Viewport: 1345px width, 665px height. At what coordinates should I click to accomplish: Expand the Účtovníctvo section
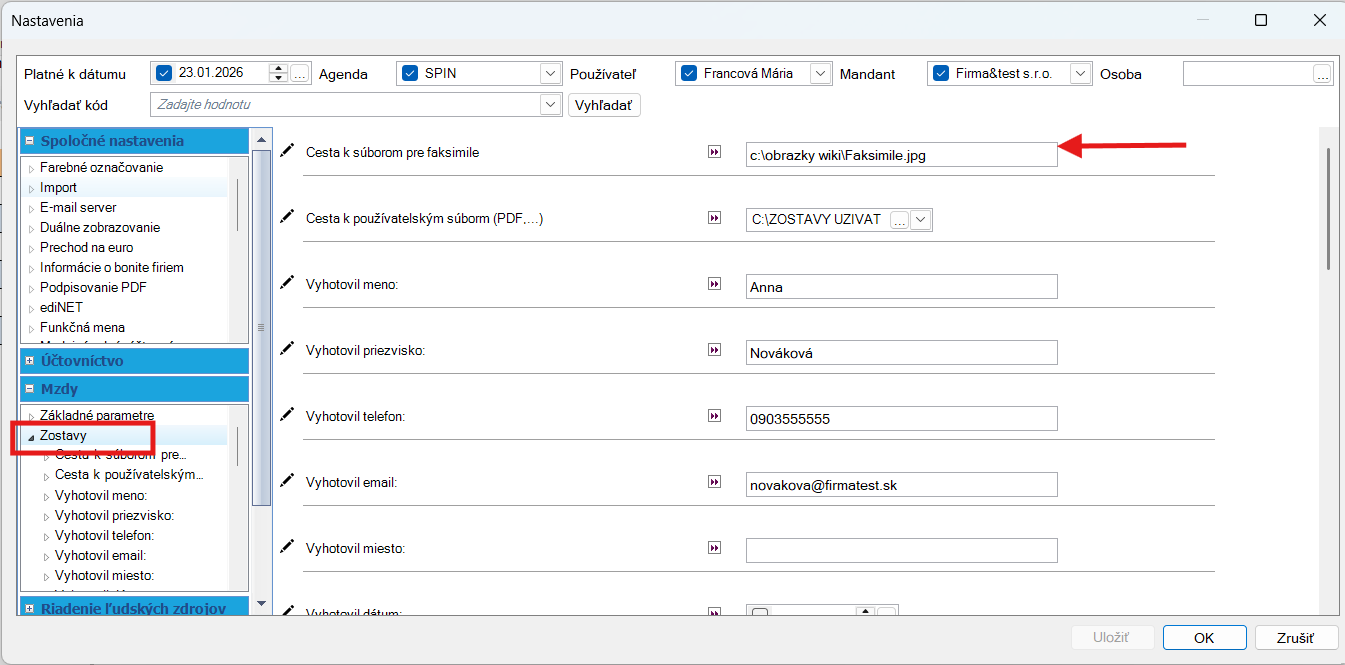click(30, 361)
